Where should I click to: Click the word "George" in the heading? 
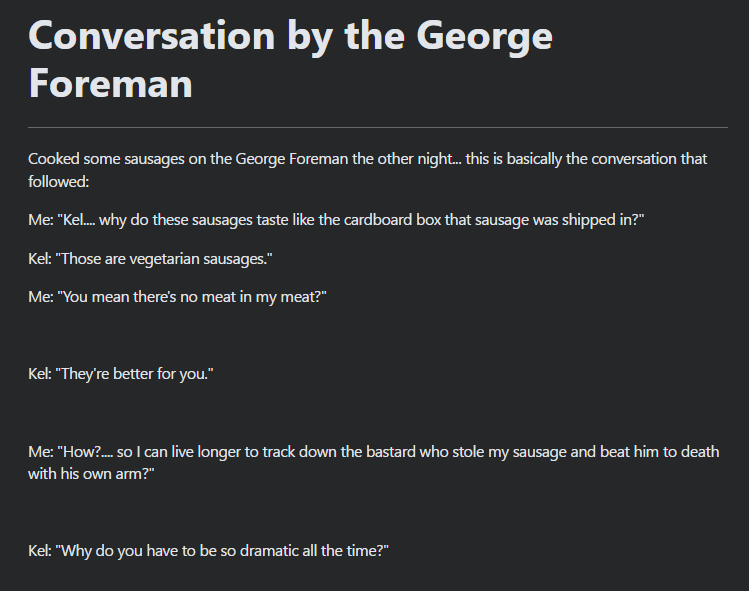(485, 36)
